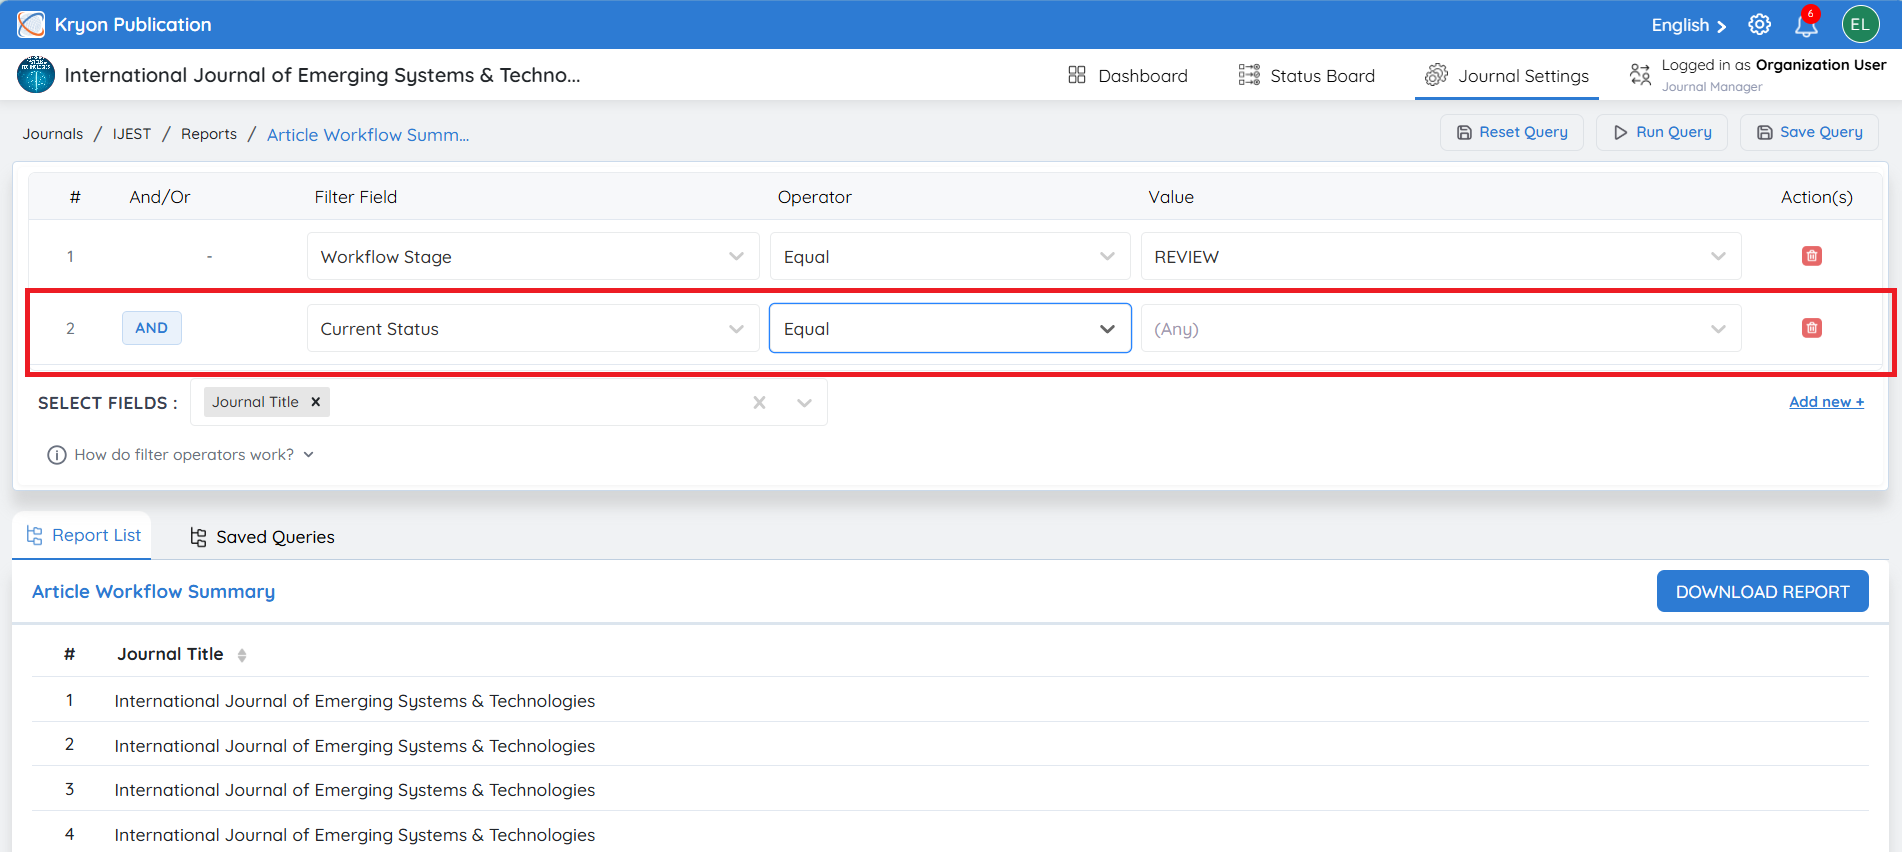Click the Saved Queries tab icon

click(x=198, y=537)
